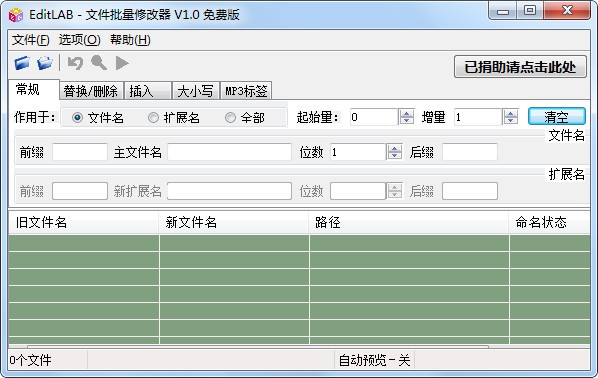Click the 主文件名 input field
Viewport: 598px width, 378px height.
pos(230,152)
